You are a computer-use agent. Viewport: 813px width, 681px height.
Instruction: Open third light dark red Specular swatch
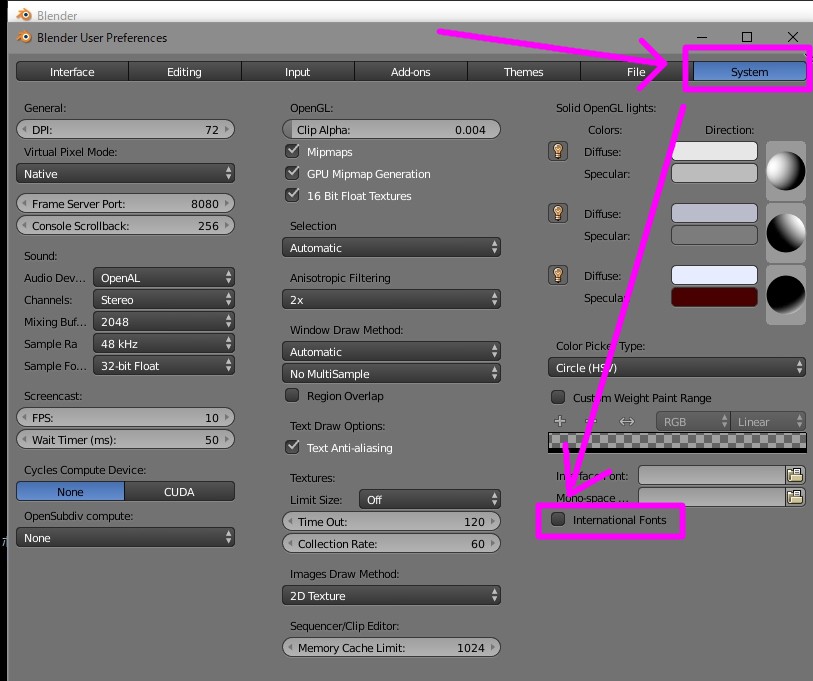pyautogui.click(x=714, y=297)
